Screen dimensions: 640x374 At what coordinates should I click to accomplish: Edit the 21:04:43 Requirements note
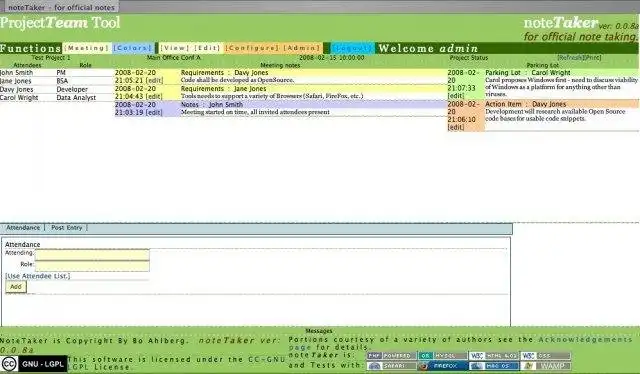coord(154,96)
